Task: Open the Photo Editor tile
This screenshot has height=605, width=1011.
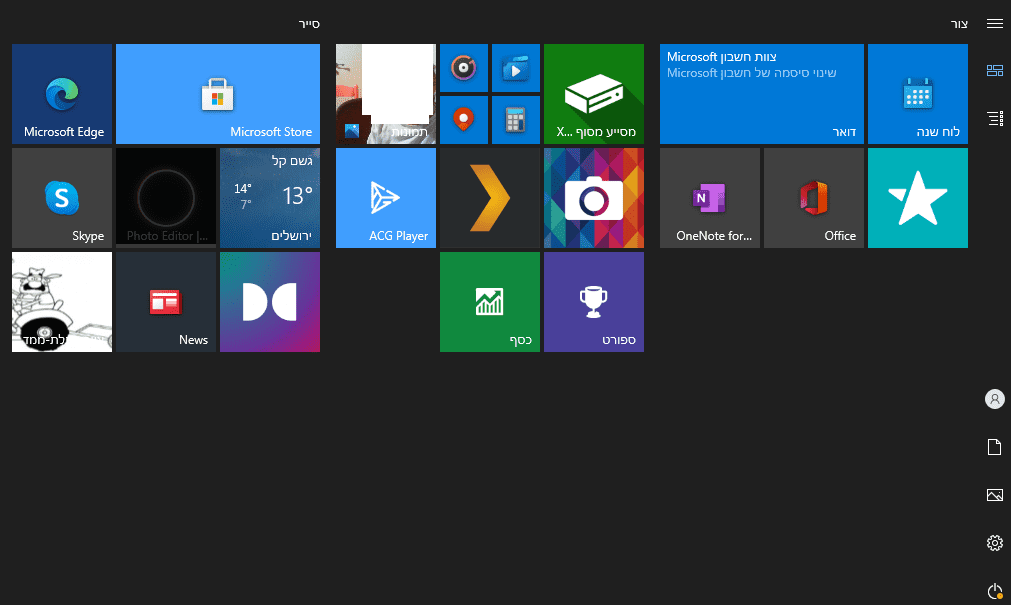Action: [166, 198]
